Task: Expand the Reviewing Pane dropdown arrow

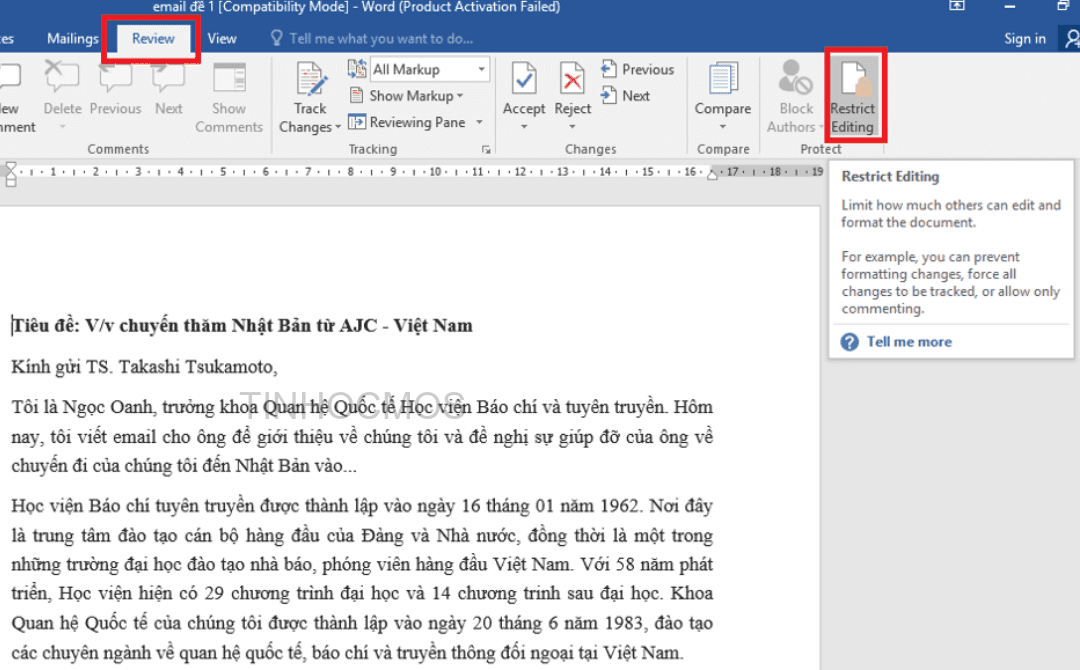Action: [x=479, y=122]
